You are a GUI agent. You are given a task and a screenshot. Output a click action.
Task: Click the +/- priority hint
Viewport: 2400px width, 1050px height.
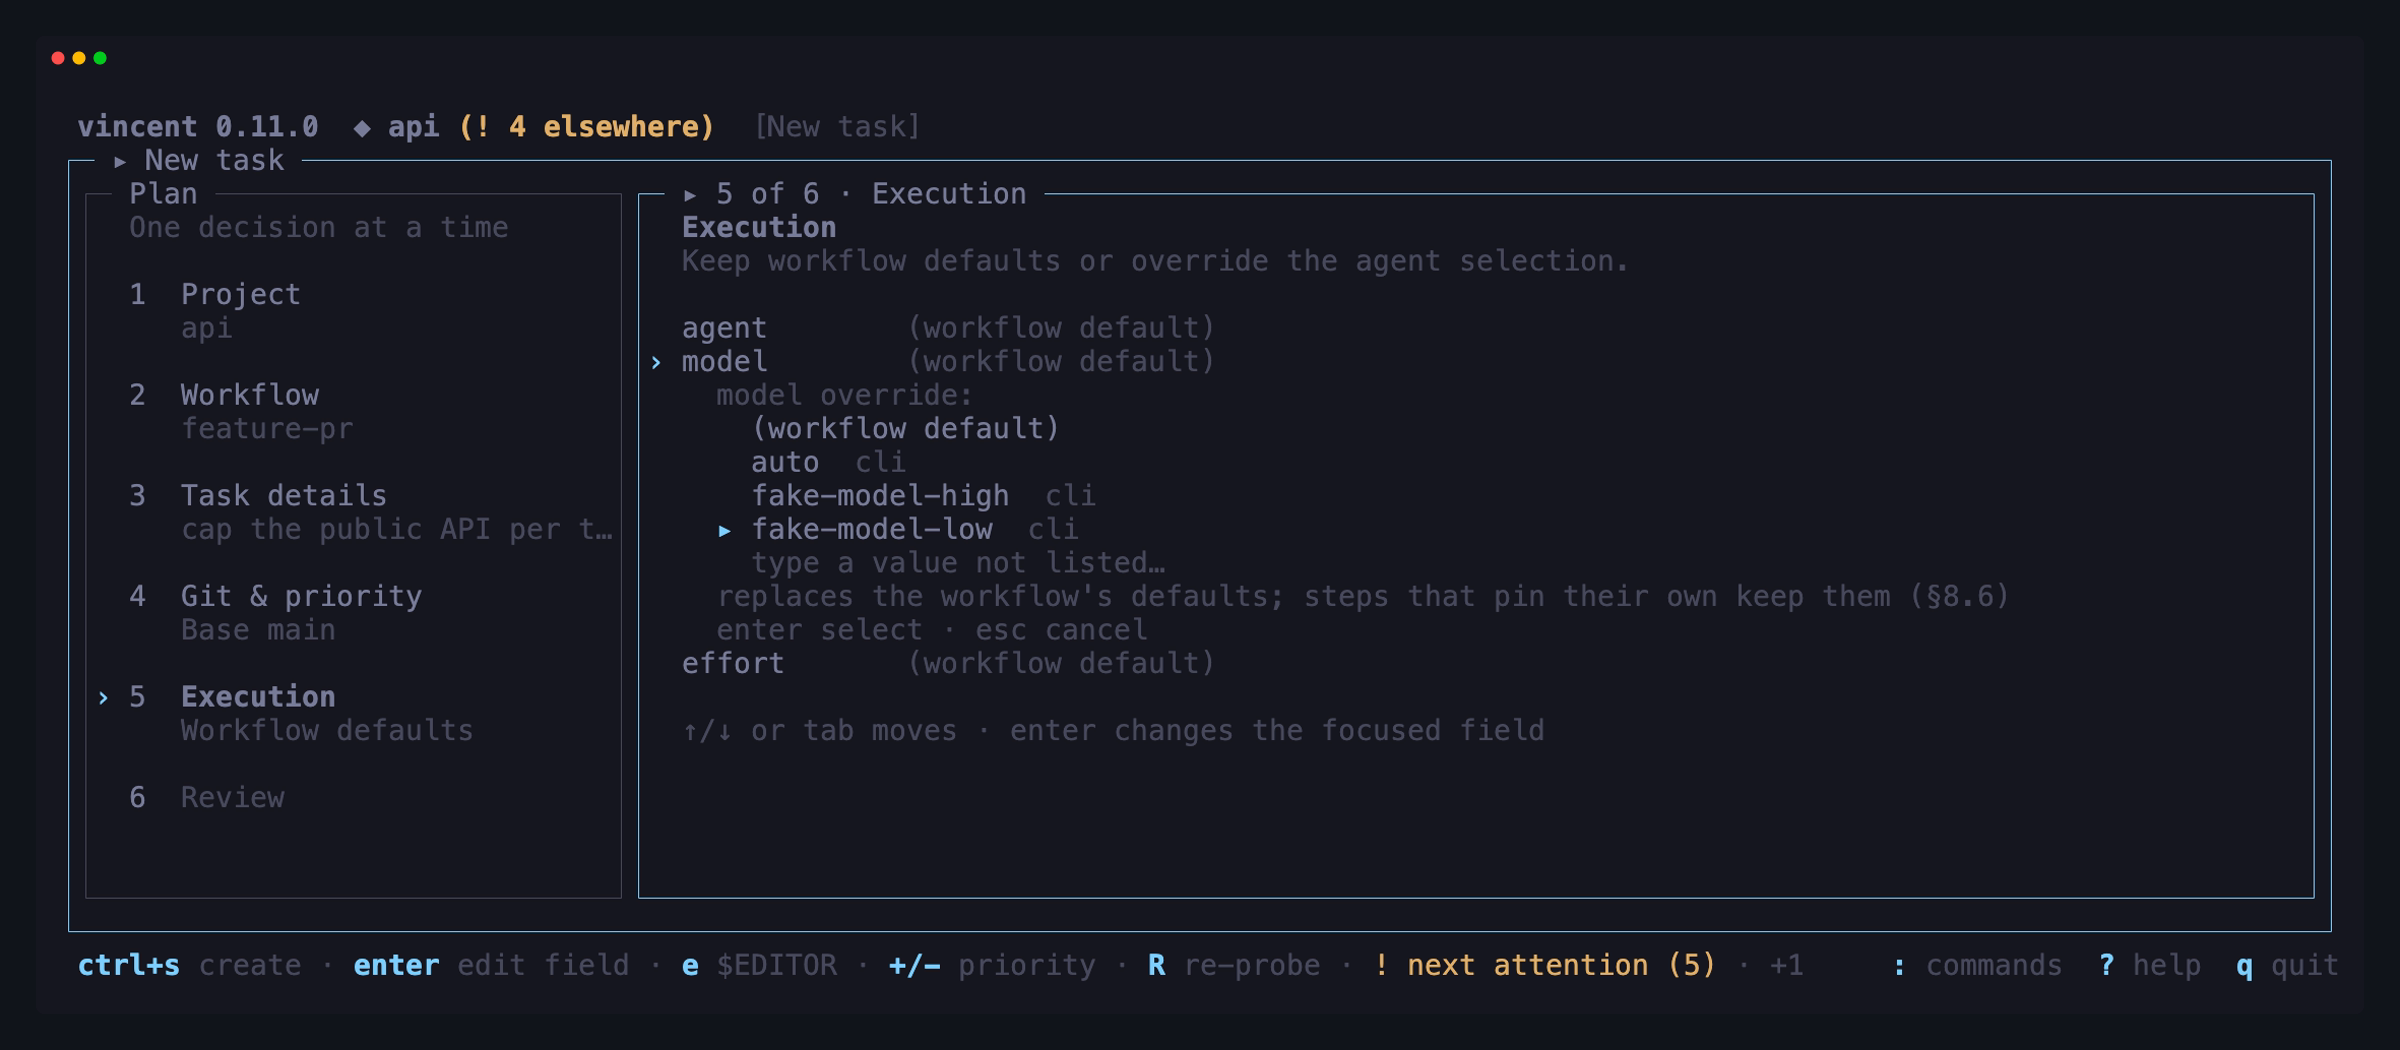pos(992,965)
